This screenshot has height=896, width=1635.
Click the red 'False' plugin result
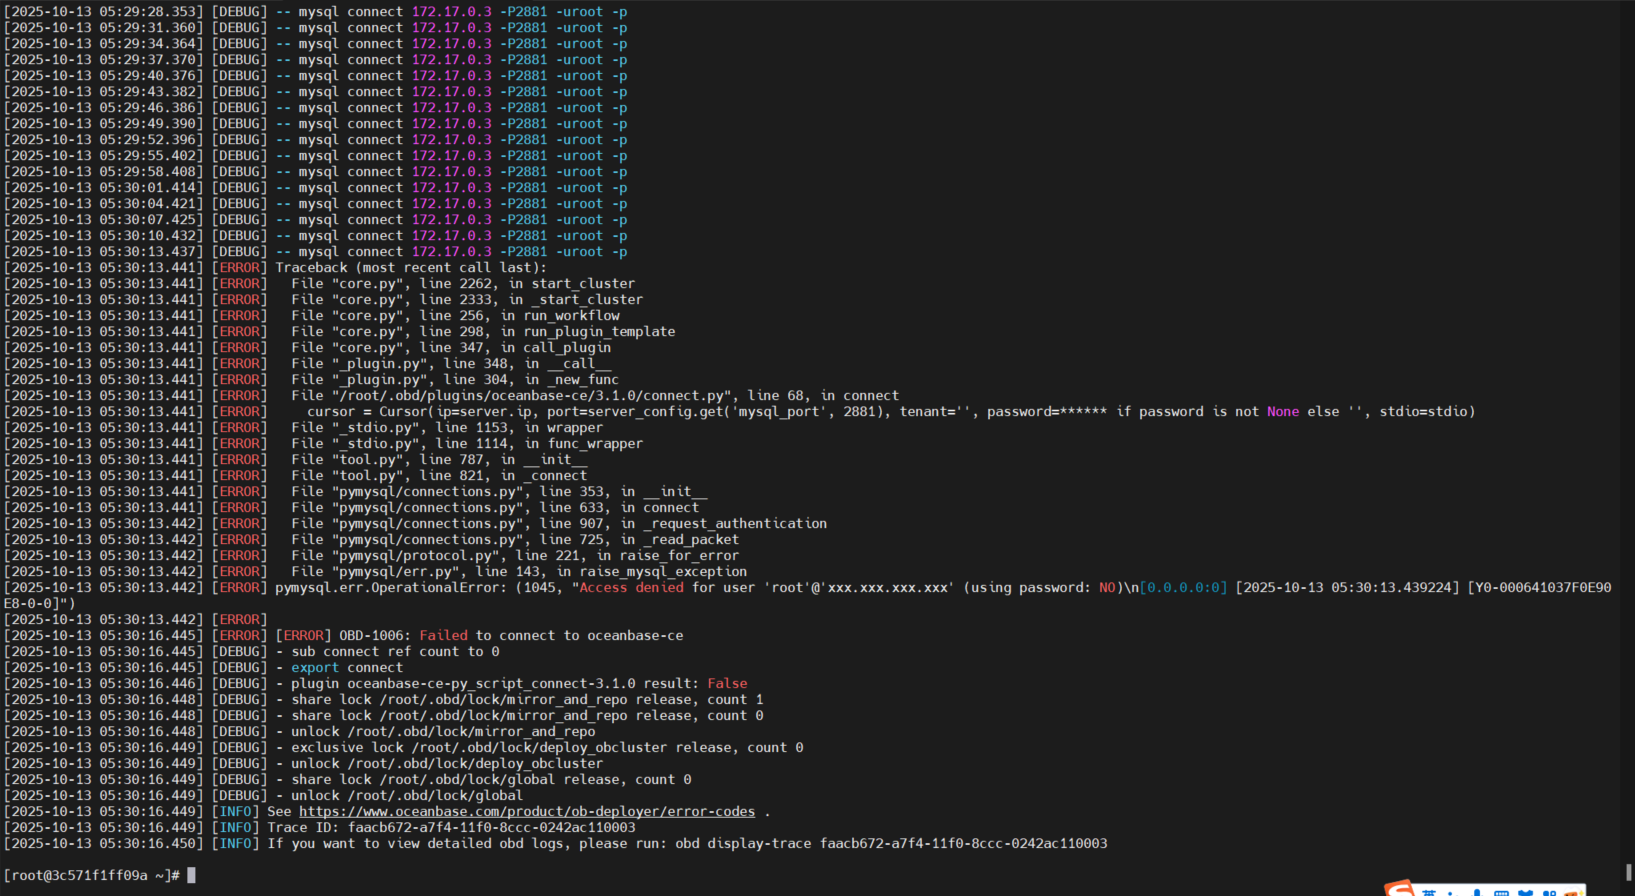[x=727, y=684]
